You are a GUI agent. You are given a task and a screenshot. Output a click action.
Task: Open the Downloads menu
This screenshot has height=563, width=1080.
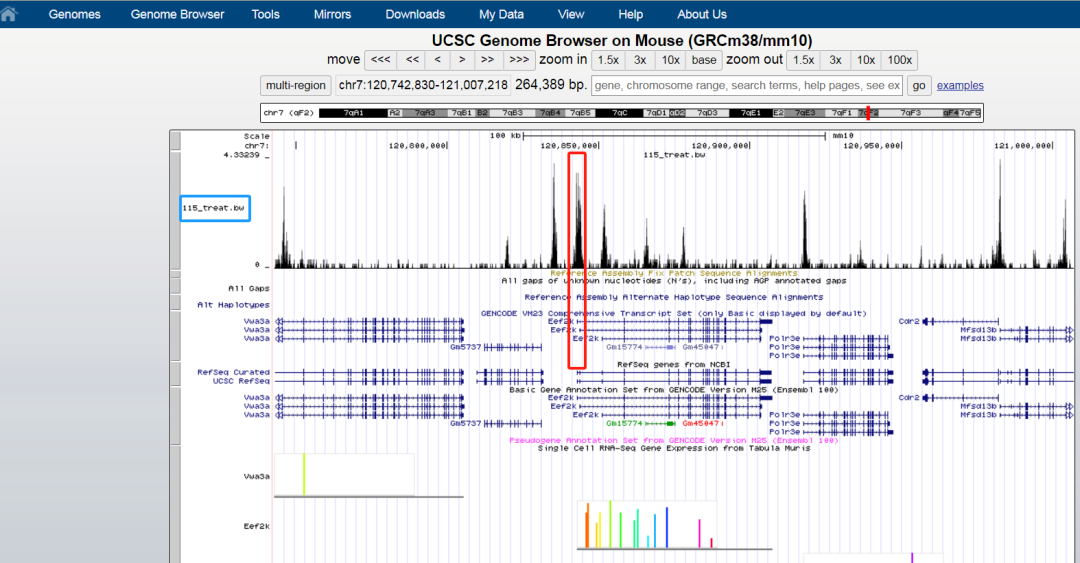pos(415,14)
